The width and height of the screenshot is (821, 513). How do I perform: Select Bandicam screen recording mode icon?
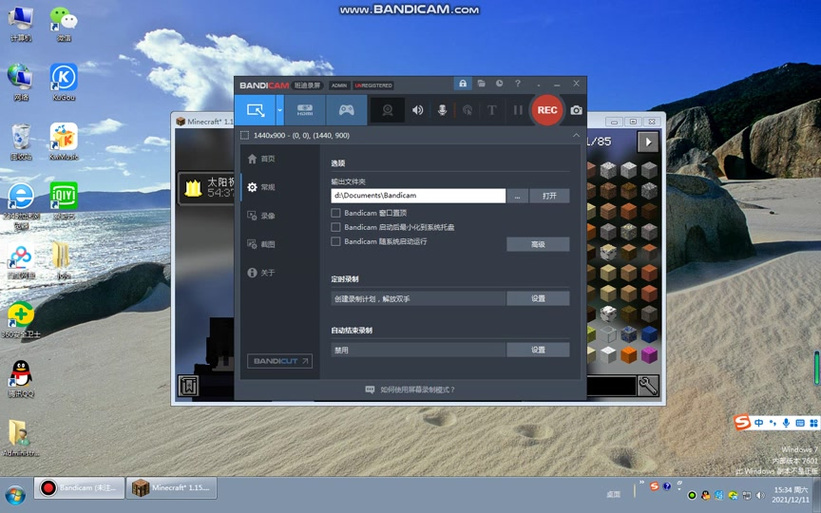tap(255, 110)
